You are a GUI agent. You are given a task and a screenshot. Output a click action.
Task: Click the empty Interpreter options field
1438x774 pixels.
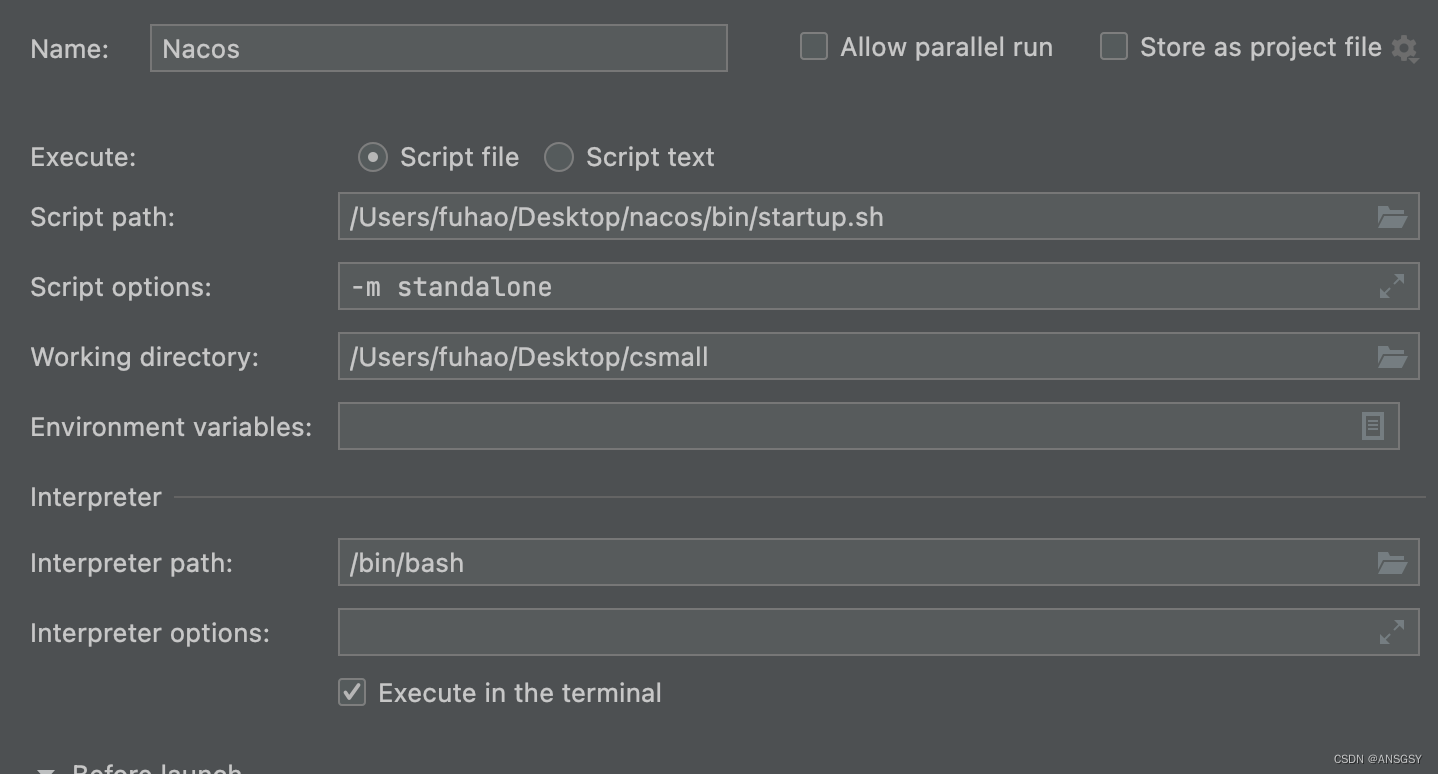pos(878,632)
